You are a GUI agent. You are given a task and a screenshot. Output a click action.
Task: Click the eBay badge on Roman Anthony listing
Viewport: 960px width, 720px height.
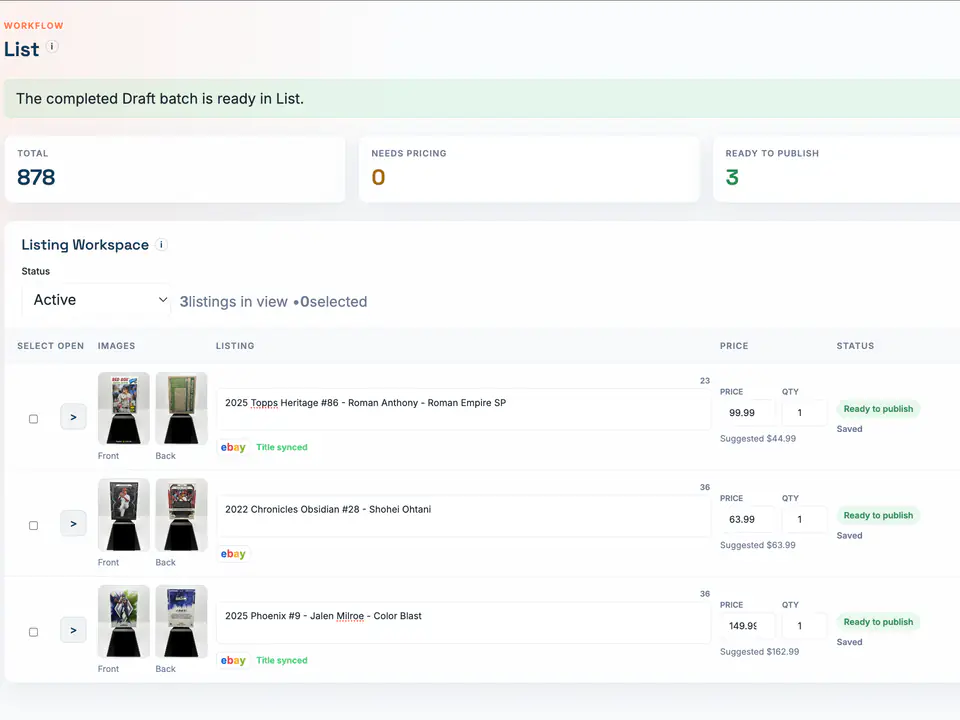click(233, 448)
